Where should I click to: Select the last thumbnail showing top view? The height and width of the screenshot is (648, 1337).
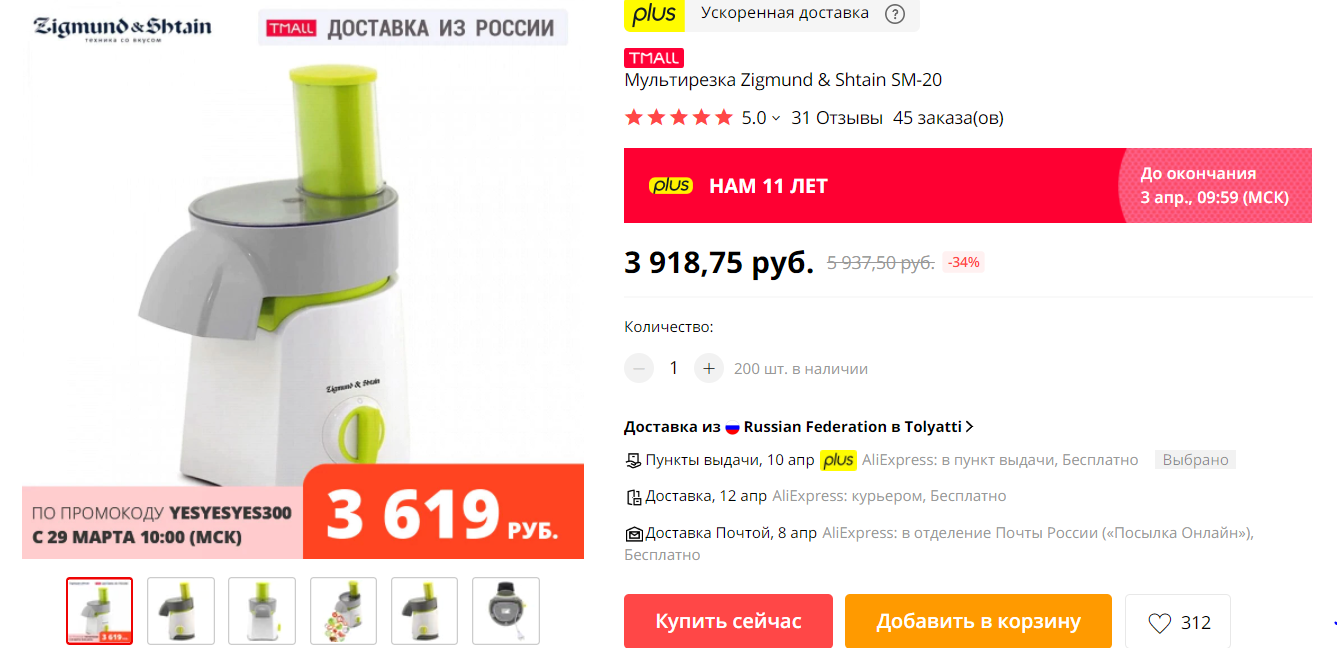coord(505,610)
